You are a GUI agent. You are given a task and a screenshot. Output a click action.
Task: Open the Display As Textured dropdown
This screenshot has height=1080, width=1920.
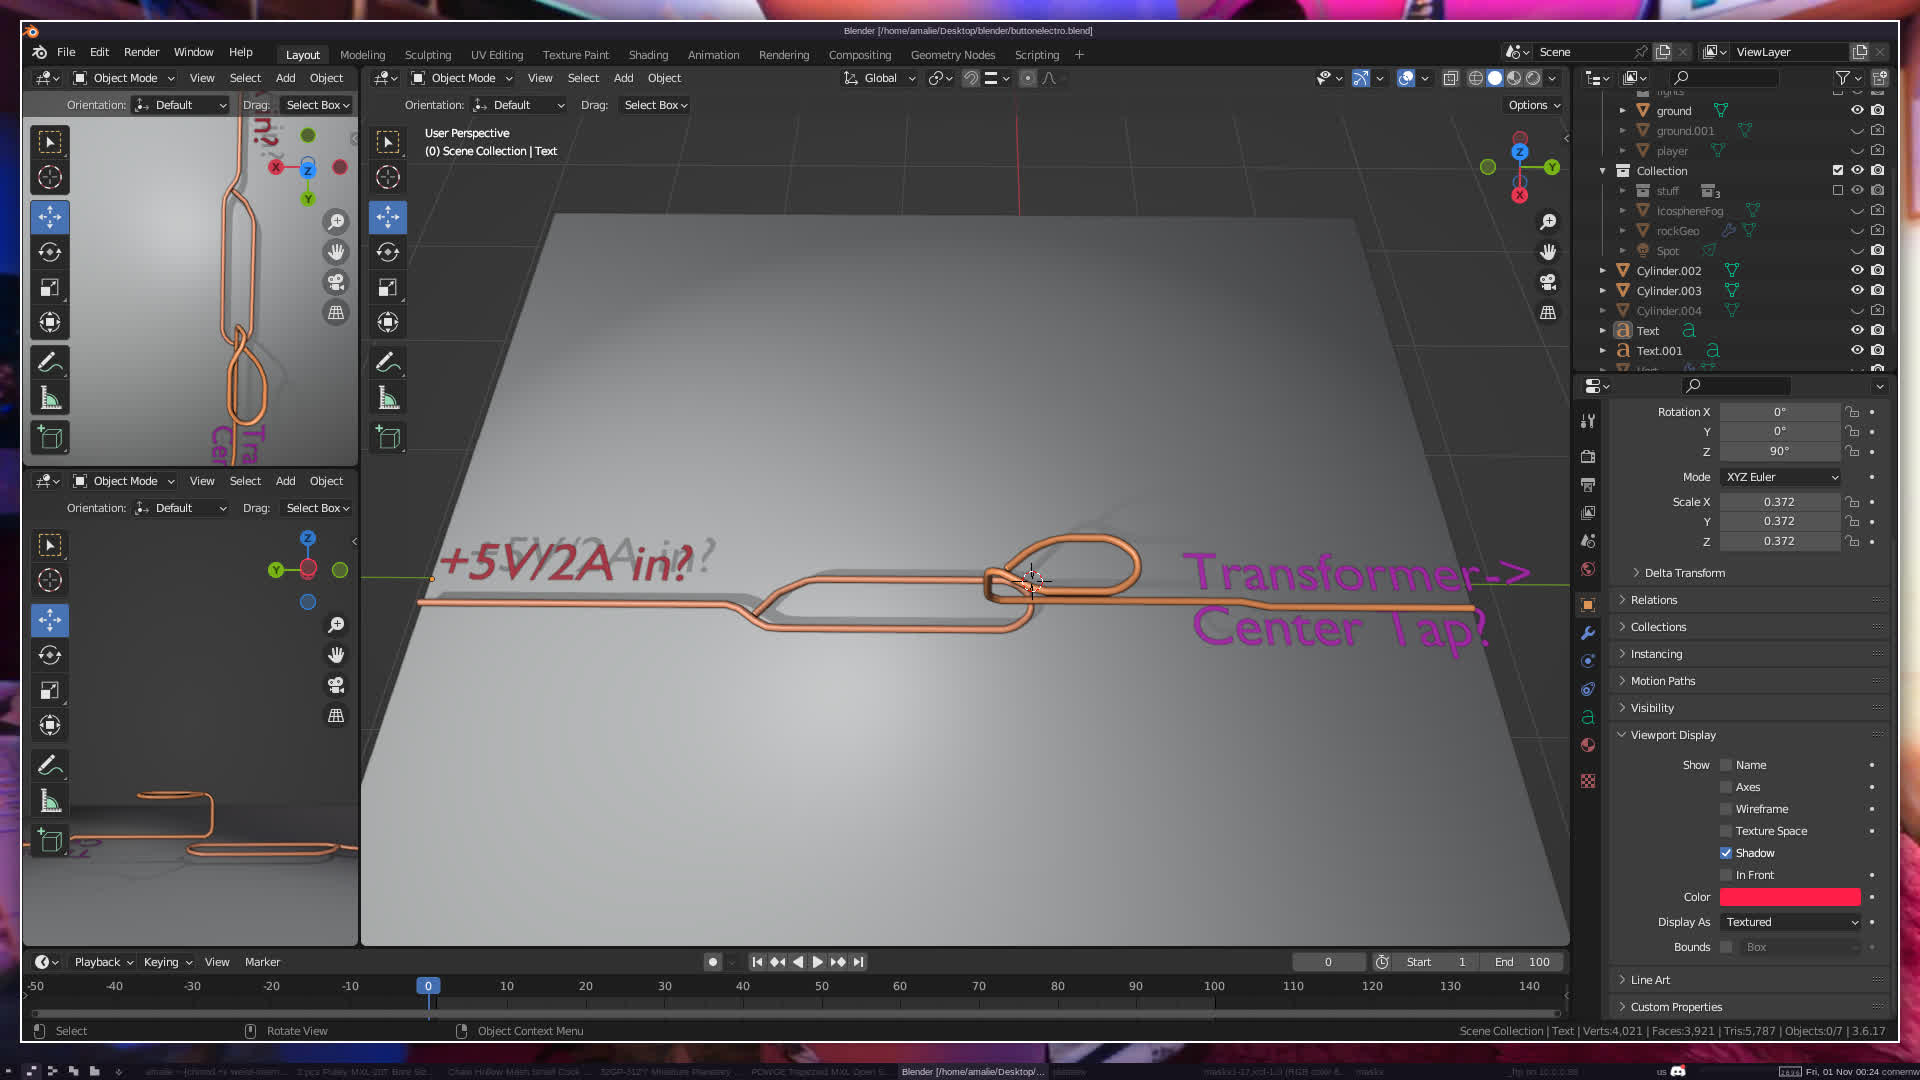(x=1791, y=922)
